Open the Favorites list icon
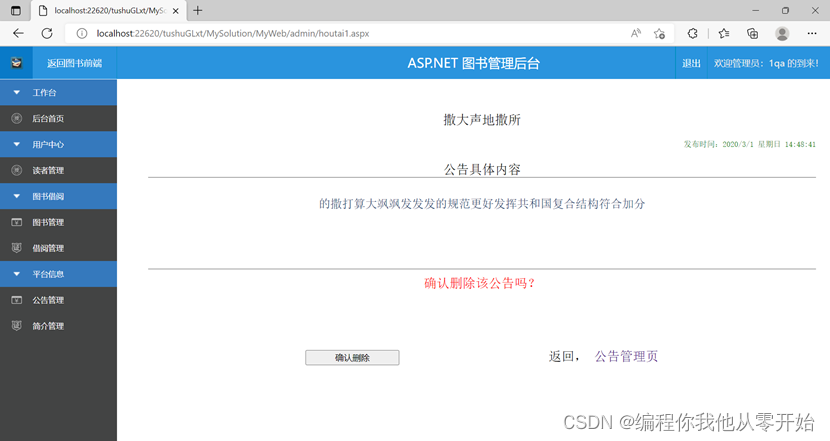 click(x=724, y=33)
